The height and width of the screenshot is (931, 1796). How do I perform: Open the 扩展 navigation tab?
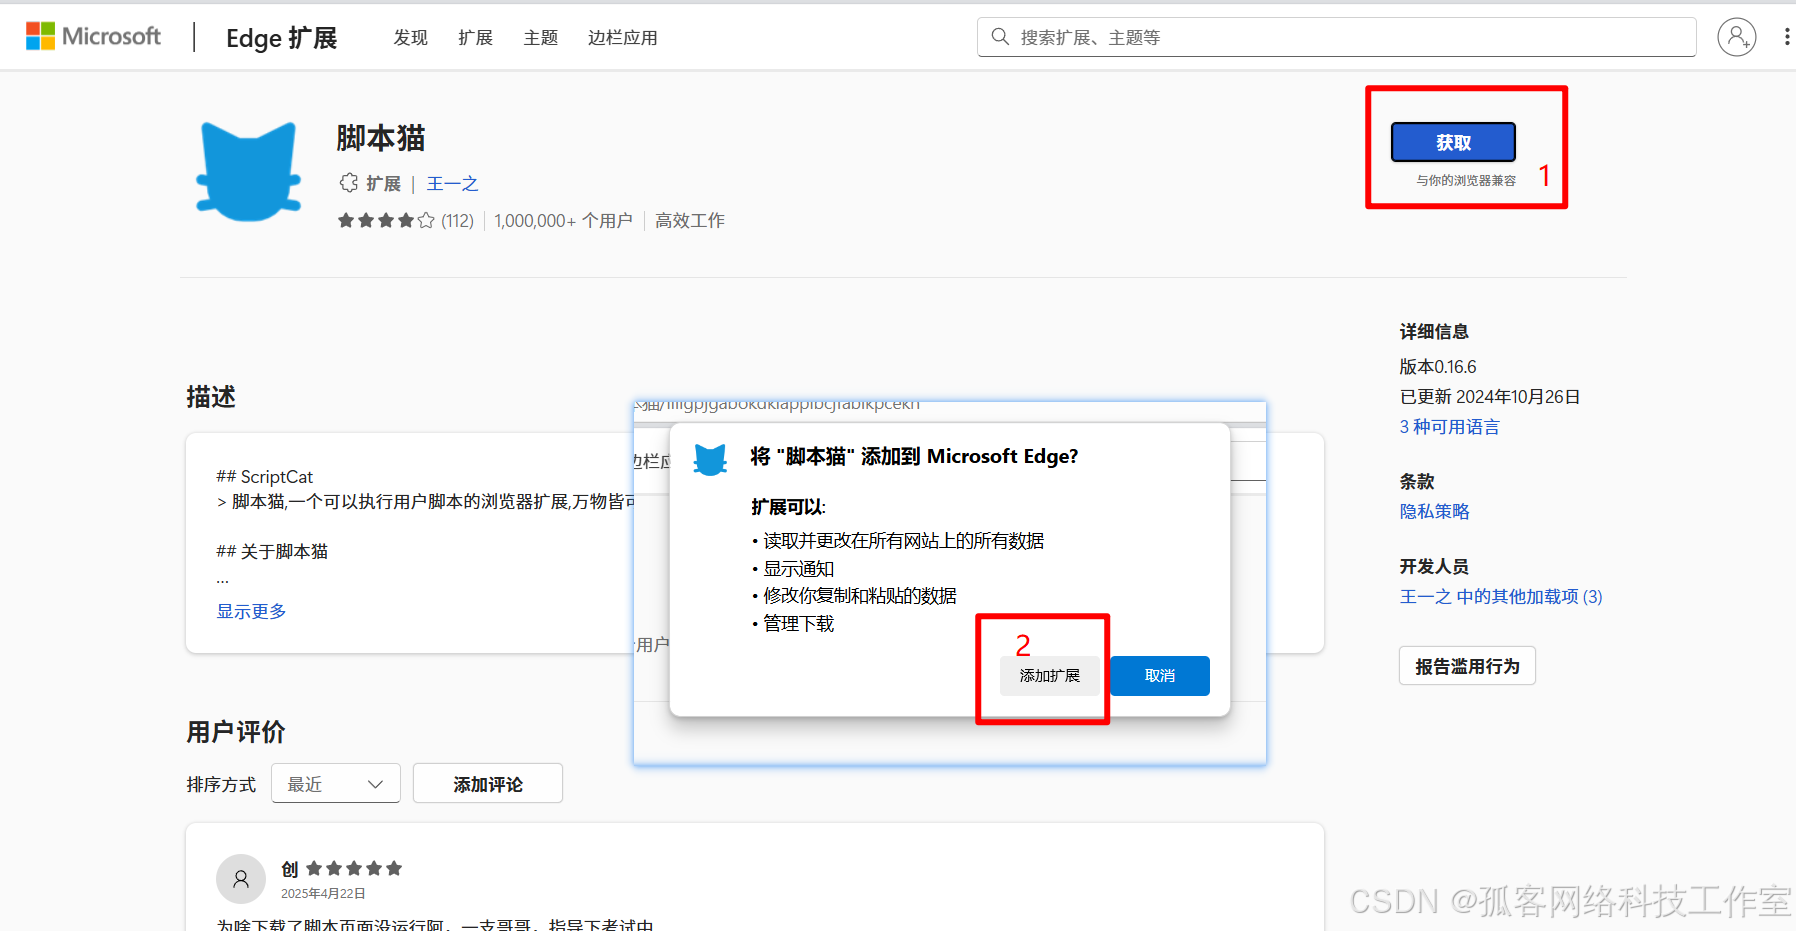click(475, 38)
